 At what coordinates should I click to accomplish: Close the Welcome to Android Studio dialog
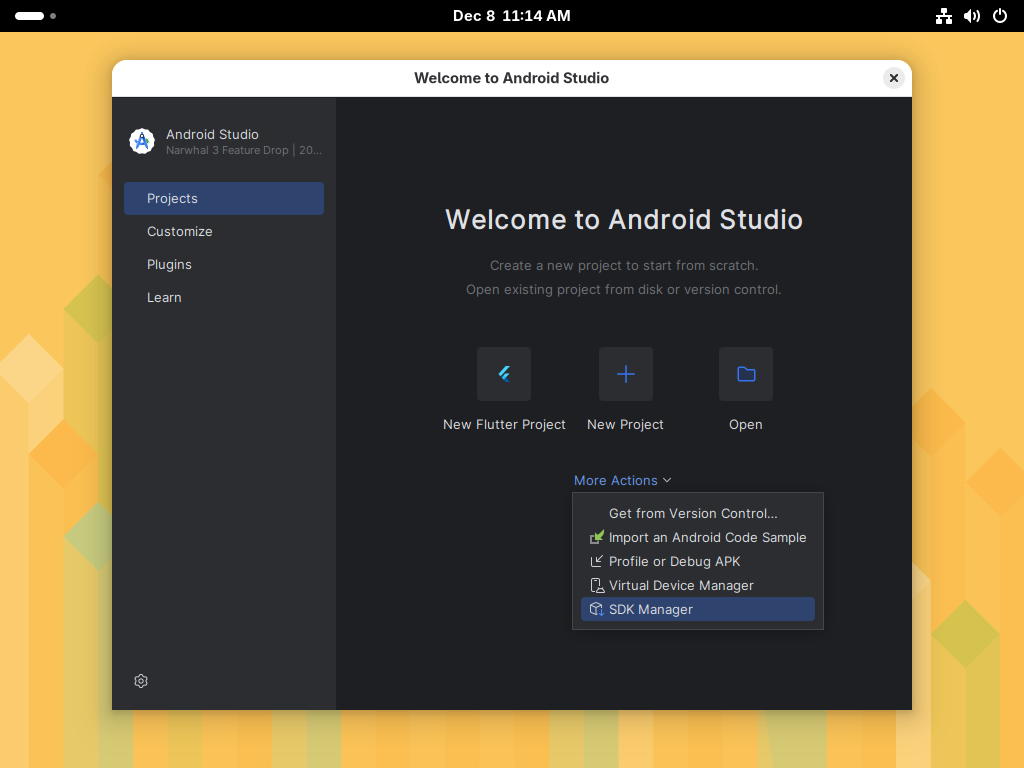tap(893, 77)
